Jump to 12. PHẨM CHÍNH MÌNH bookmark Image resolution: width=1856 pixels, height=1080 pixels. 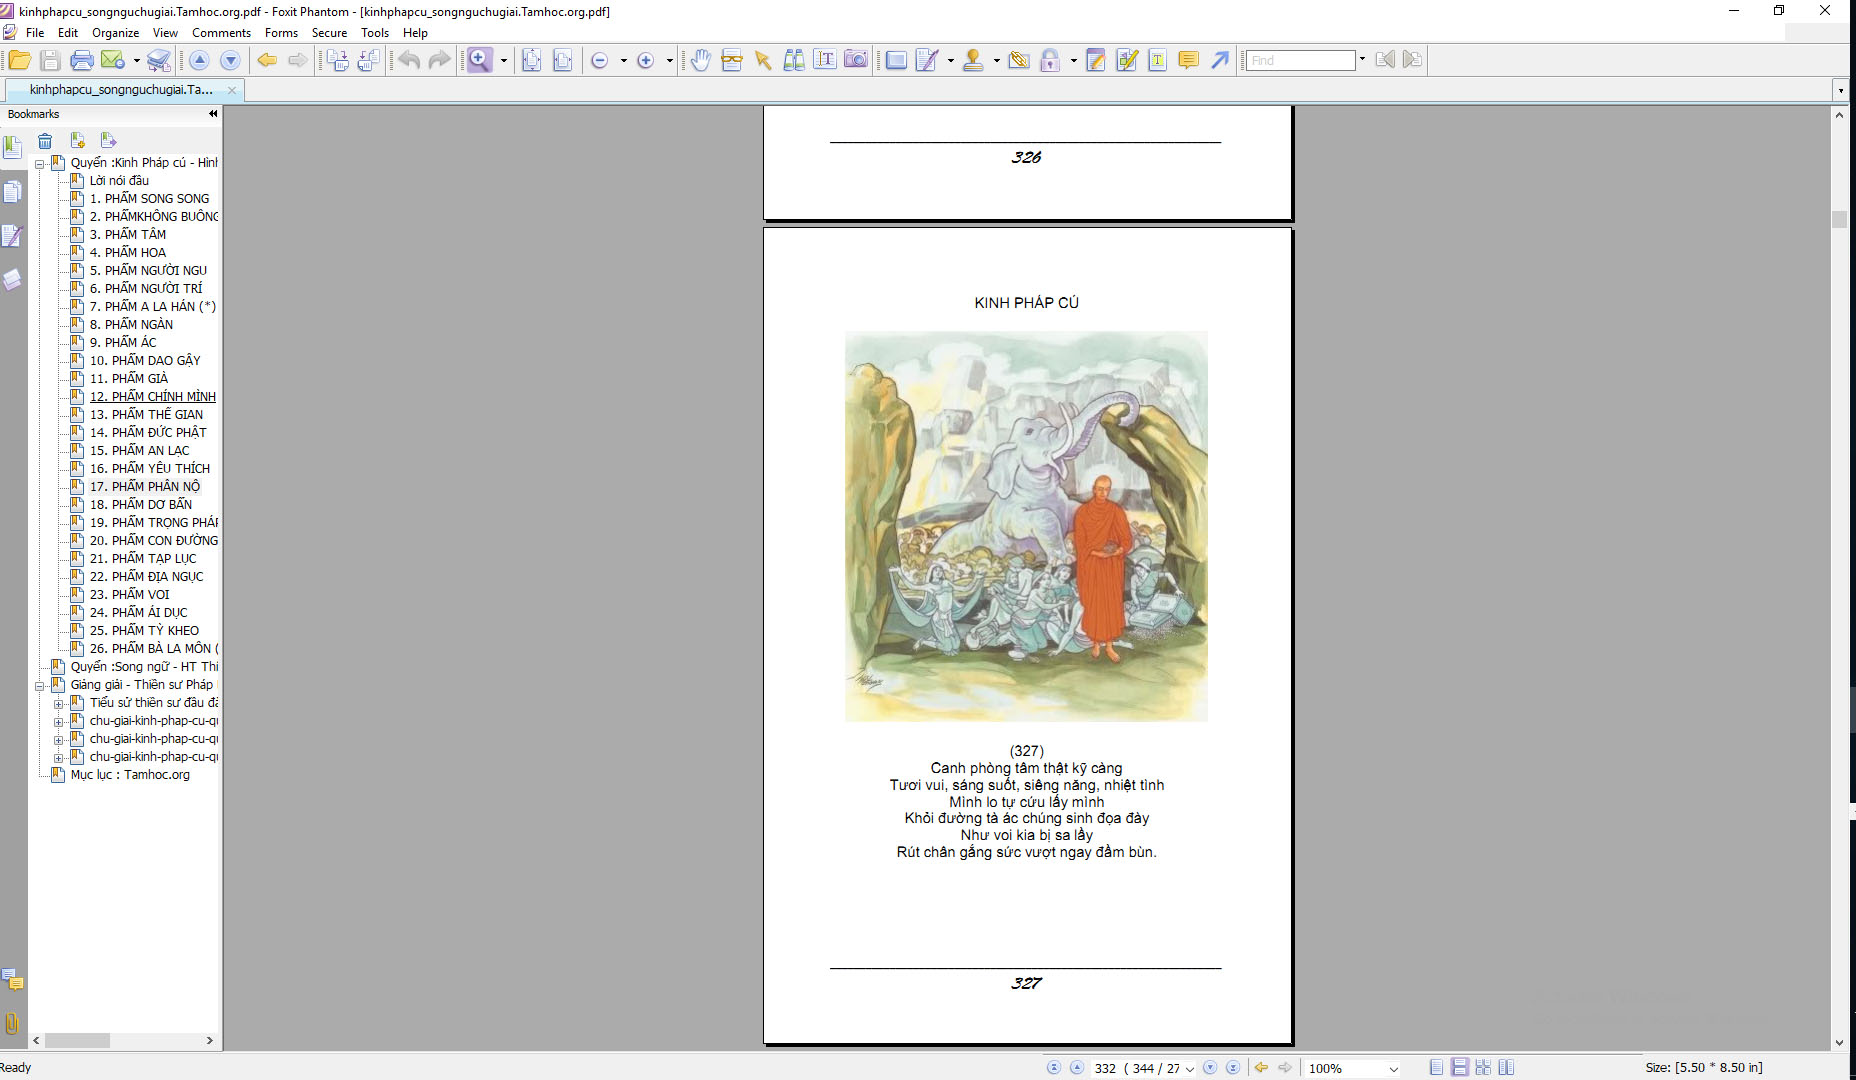[x=153, y=397]
